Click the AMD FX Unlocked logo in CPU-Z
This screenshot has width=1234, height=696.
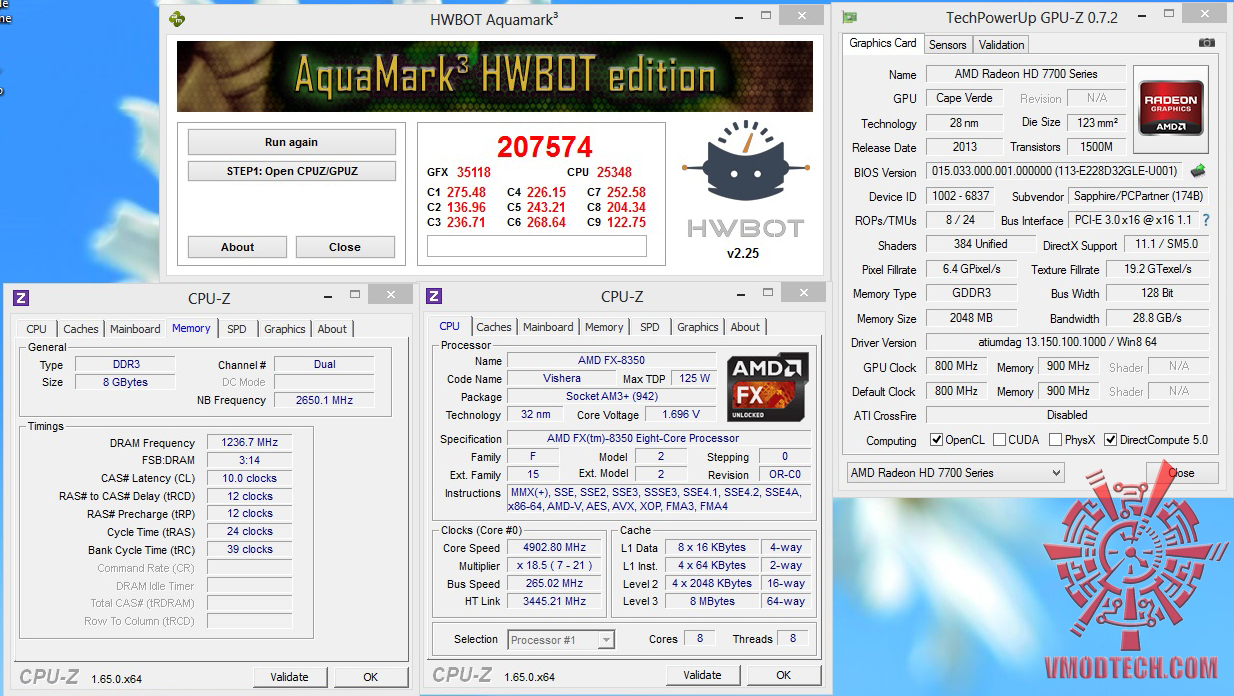[x=767, y=386]
